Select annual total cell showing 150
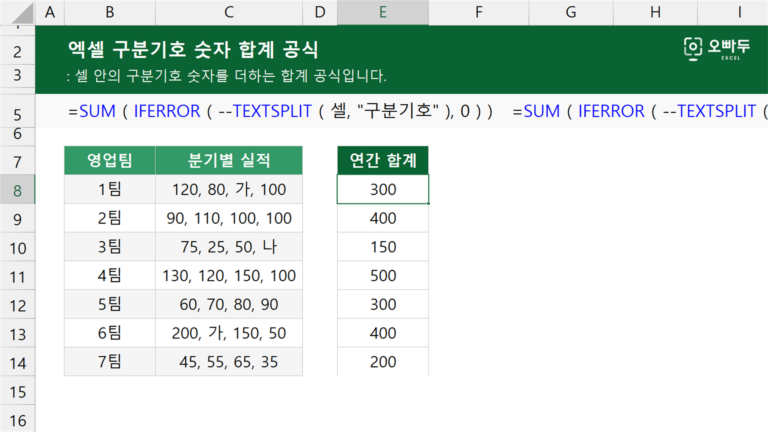The image size is (768, 432). pyautogui.click(x=383, y=246)
